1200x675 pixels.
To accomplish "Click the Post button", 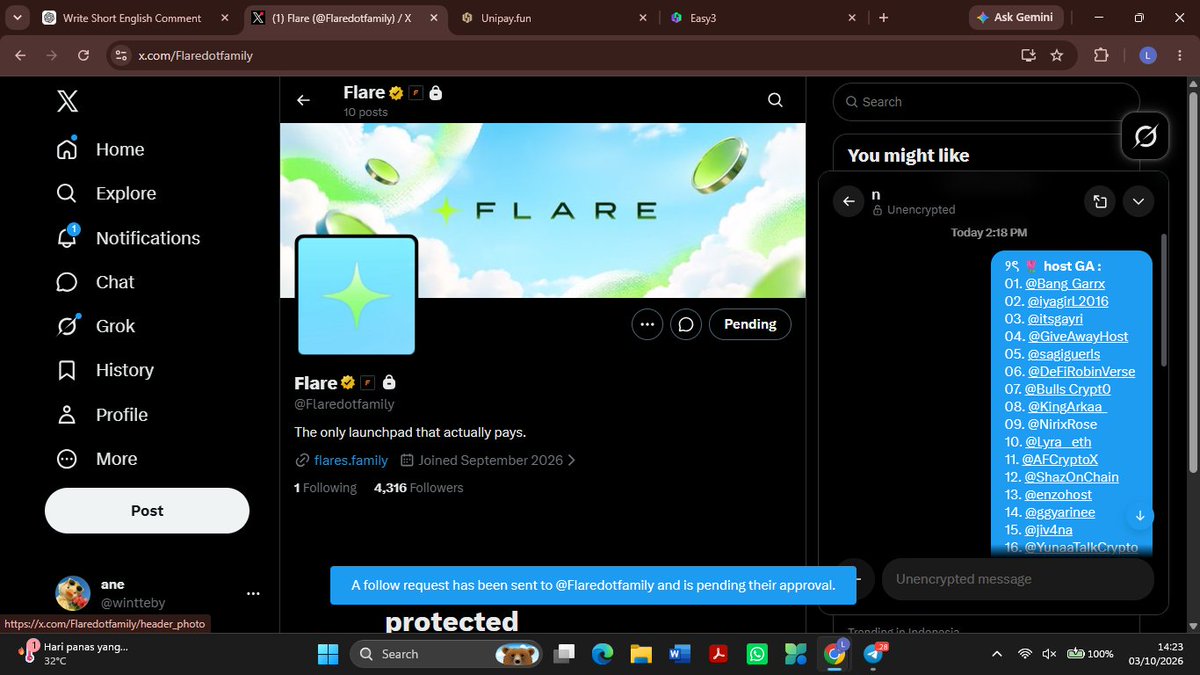I will click(x=147, y=511).
